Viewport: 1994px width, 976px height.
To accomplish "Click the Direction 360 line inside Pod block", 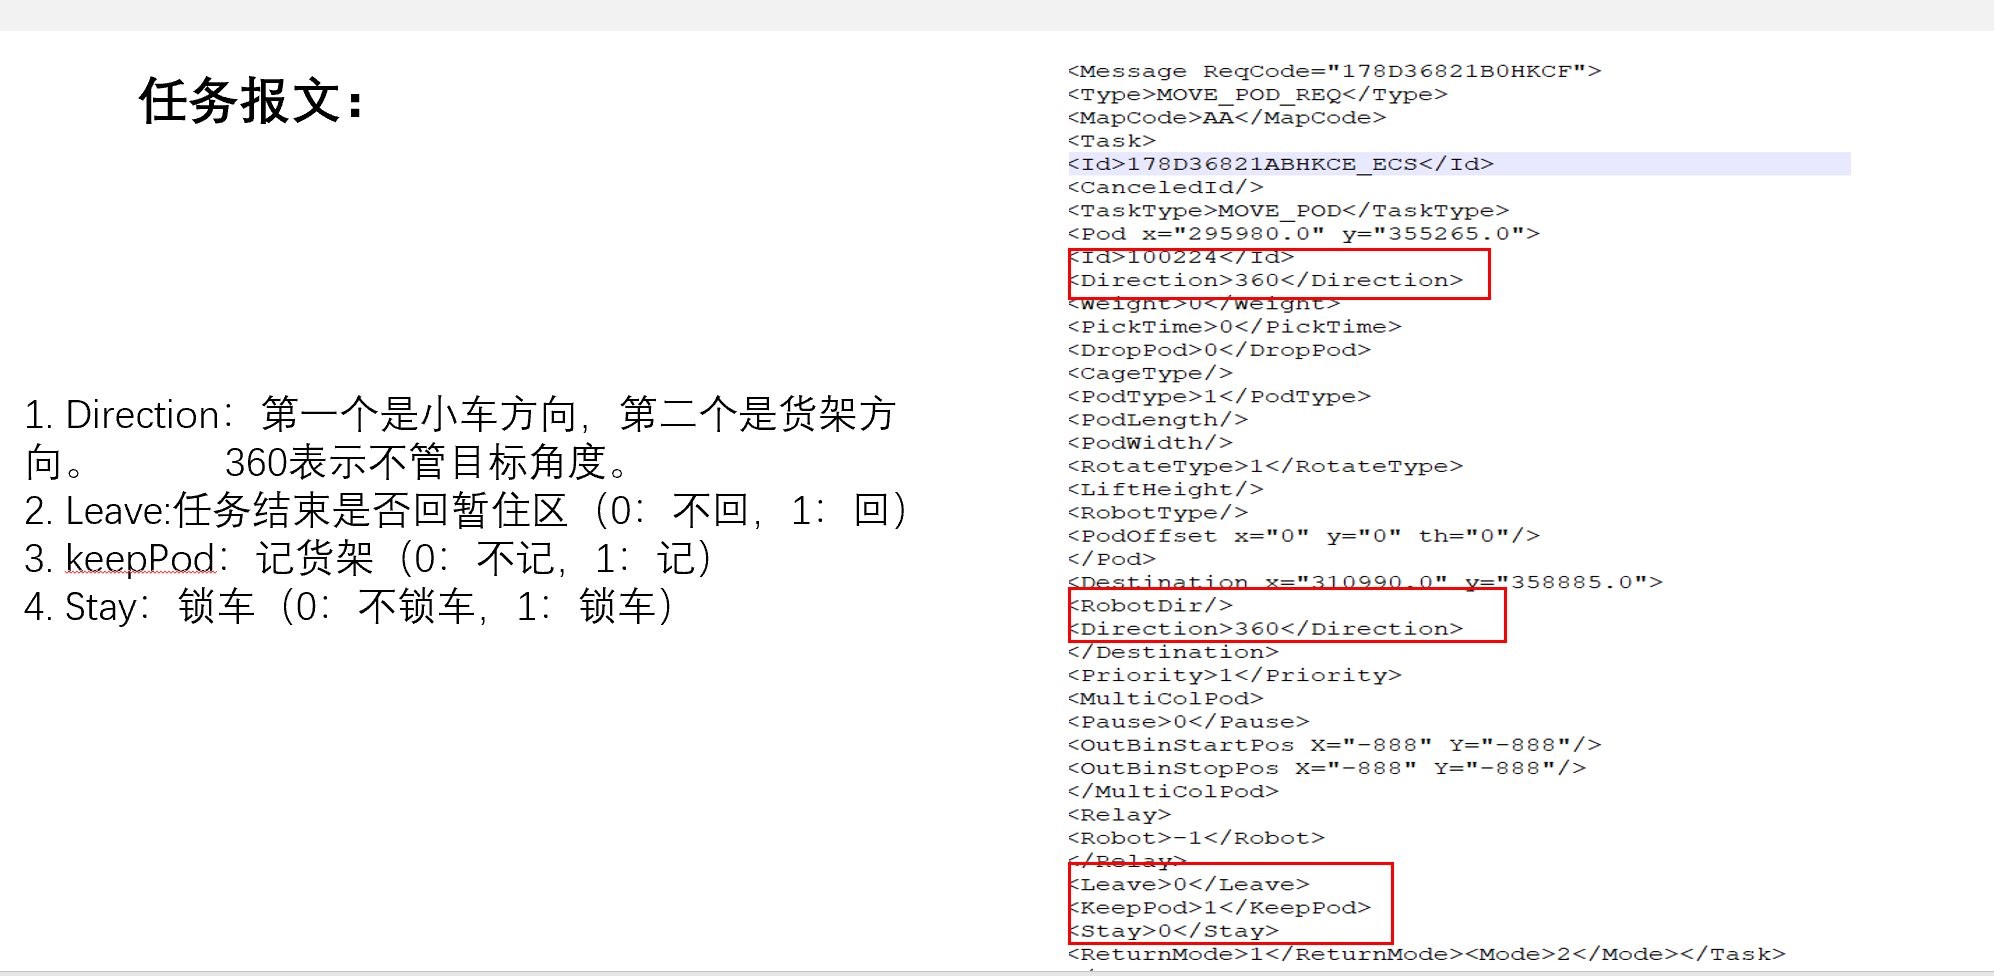I will coord(1265,280).
